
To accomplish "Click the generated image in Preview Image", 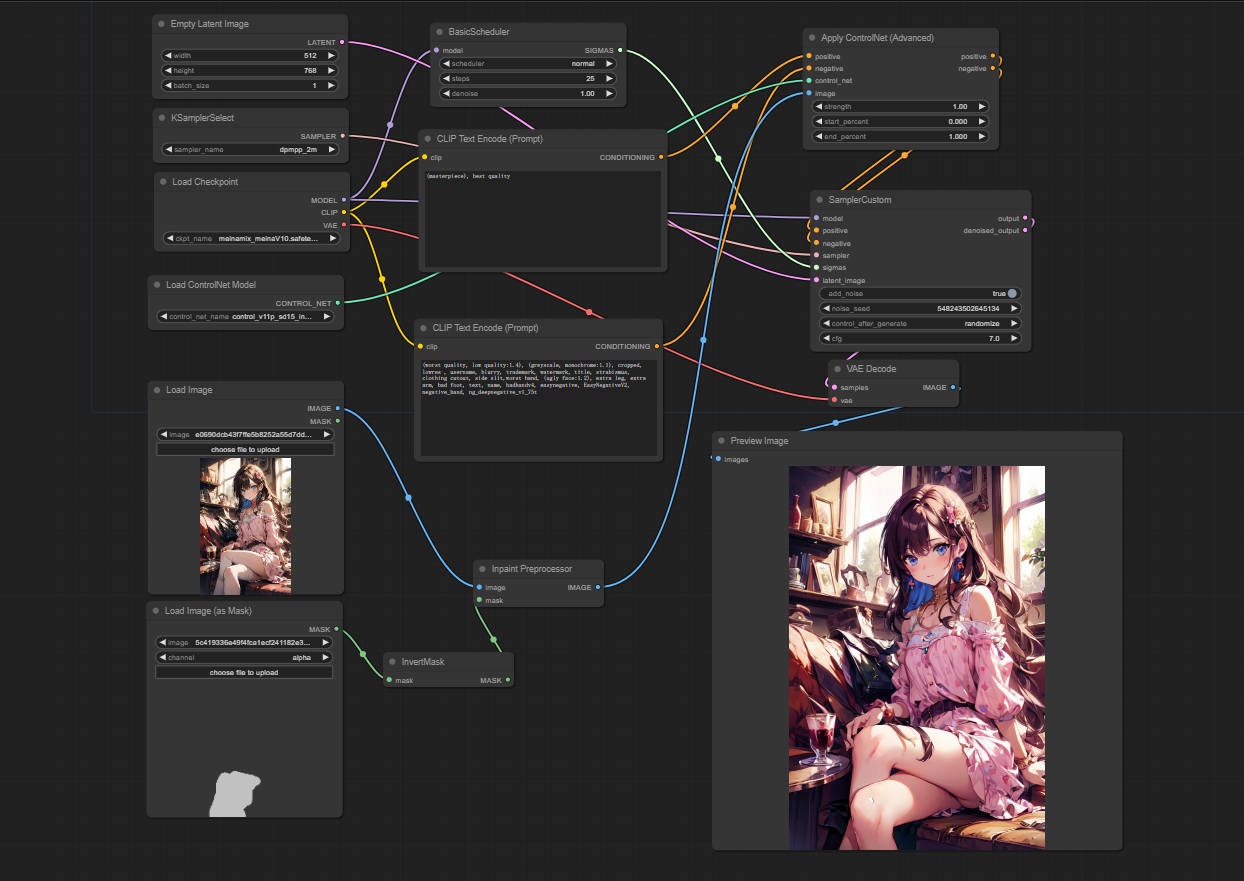I will pyautogui.click(x=917, y=657).
